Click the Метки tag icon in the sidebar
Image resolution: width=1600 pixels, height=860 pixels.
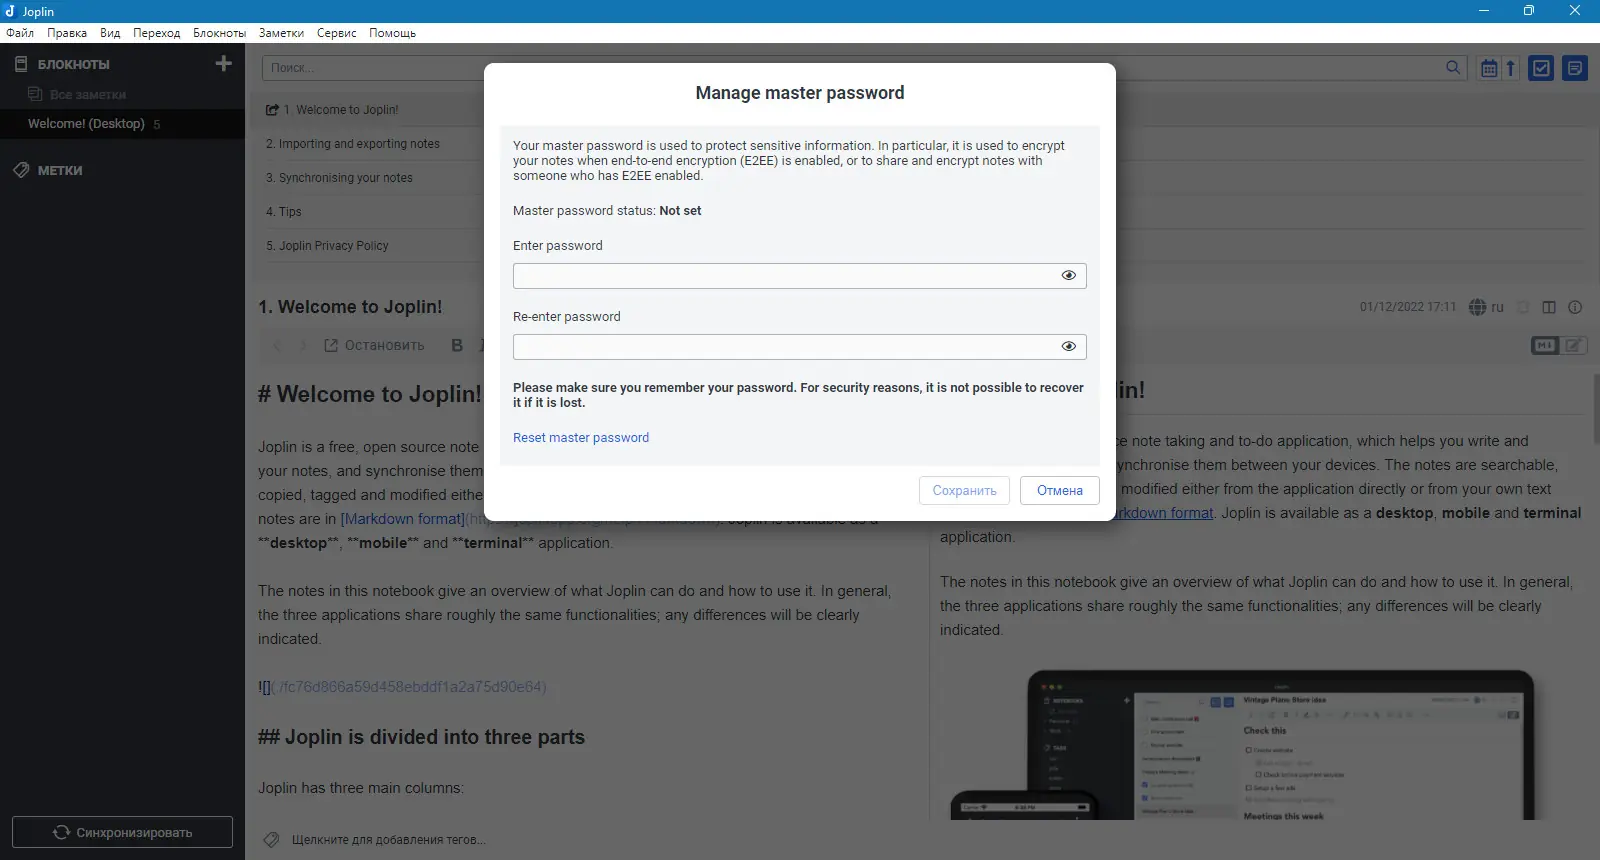coord(21,170)
